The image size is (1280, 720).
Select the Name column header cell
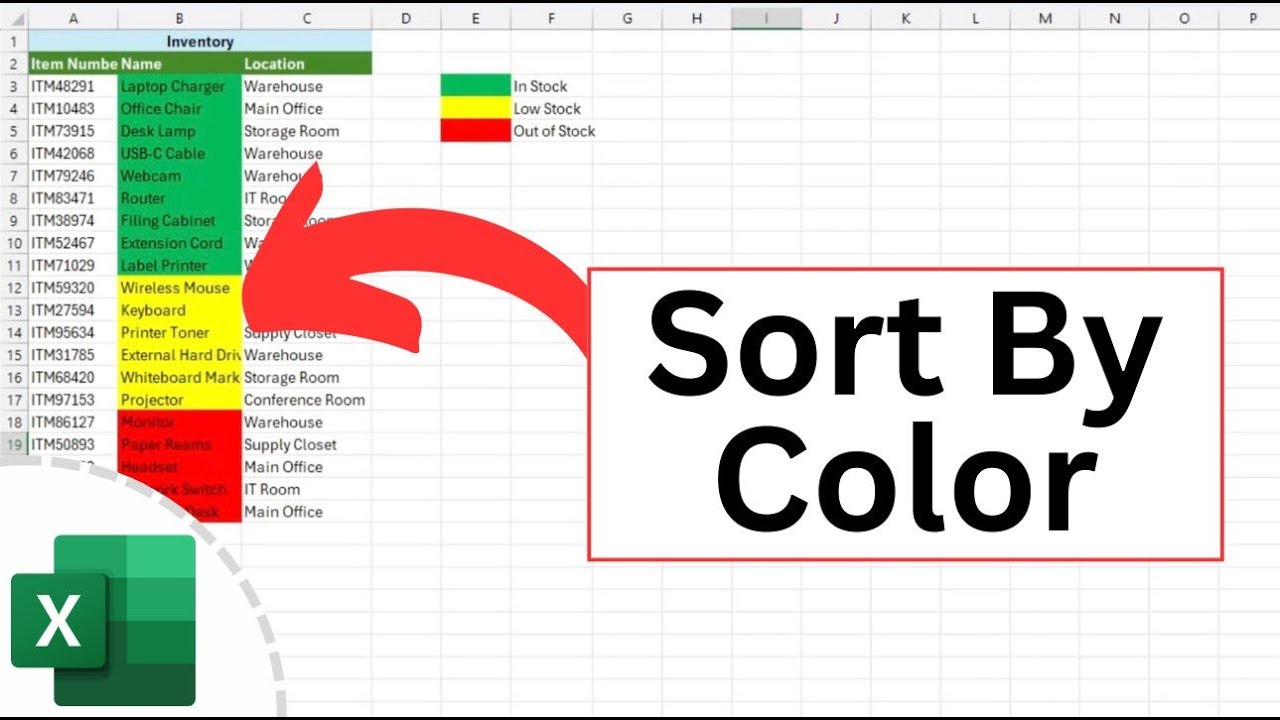(179, 63)
